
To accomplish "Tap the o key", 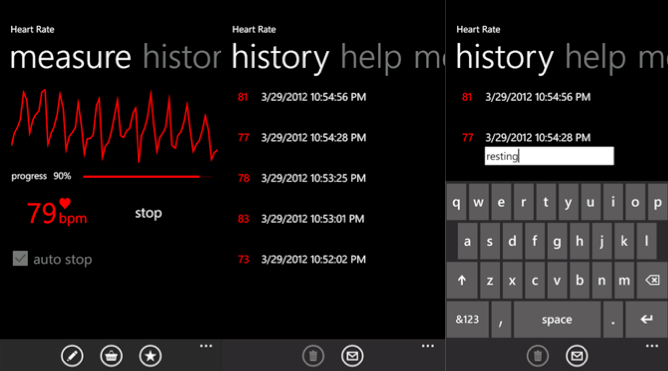I will coord(635,202).
